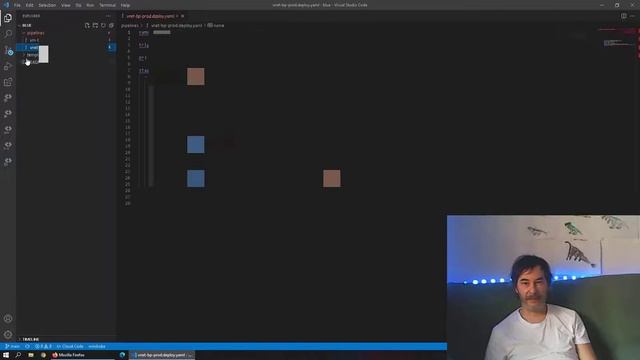Click the Windows taskbar search icon

18,355
